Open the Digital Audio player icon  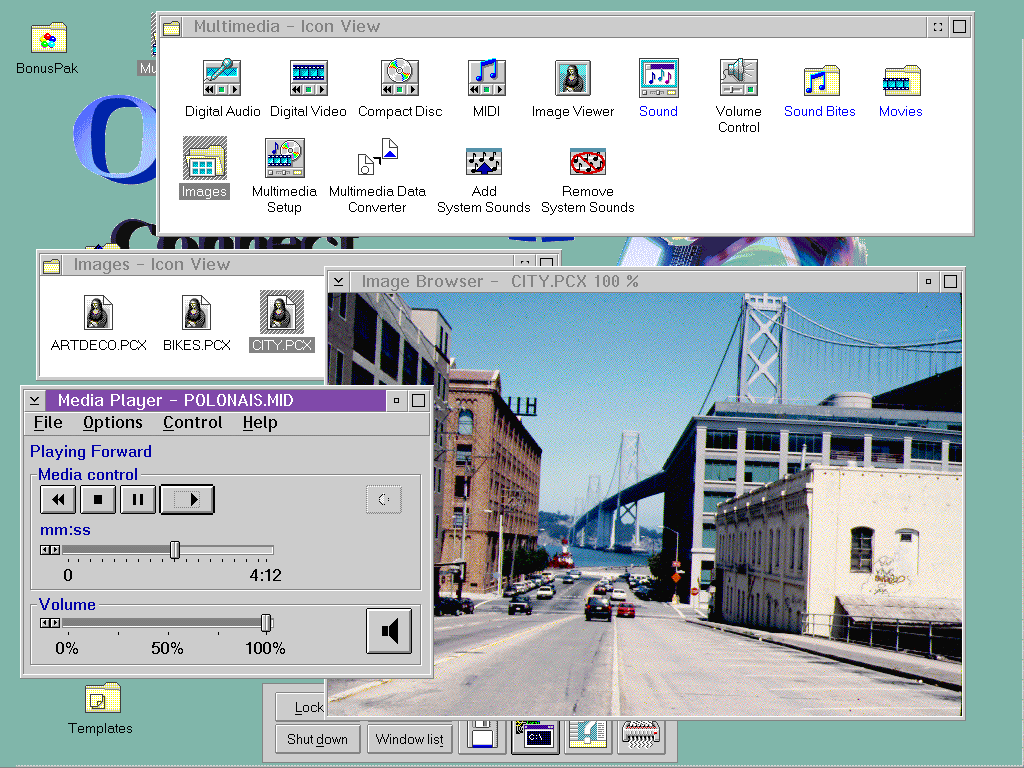[x=222, y=78]
